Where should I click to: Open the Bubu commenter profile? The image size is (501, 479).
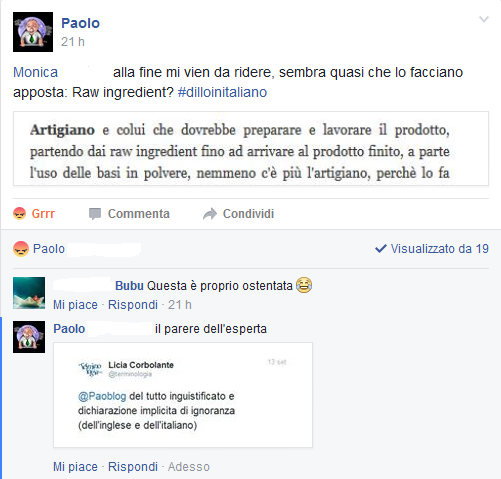pyautogui.click(x=129, y=286)
